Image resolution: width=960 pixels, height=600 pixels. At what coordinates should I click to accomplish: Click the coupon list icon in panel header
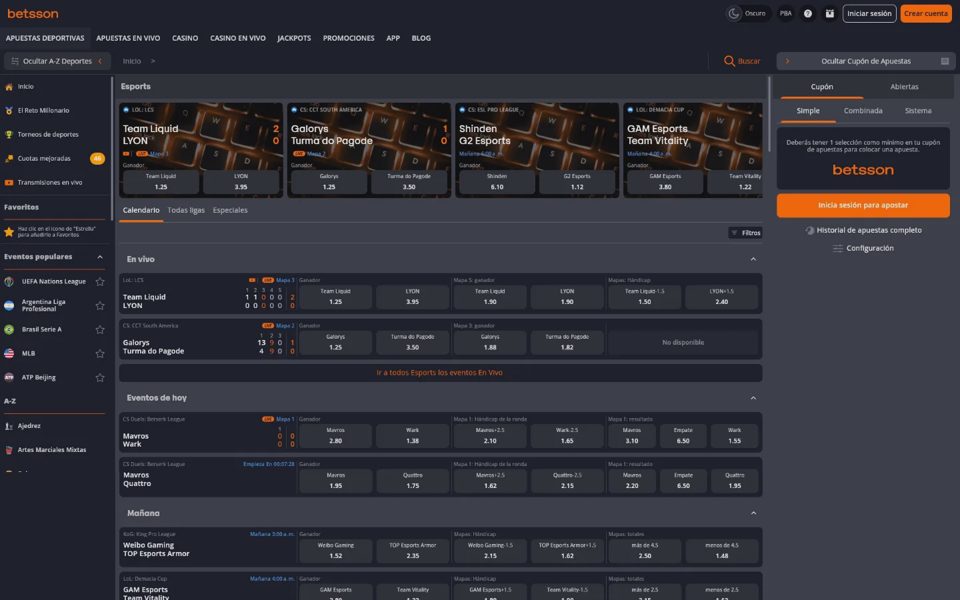click(x=945, y=61)
